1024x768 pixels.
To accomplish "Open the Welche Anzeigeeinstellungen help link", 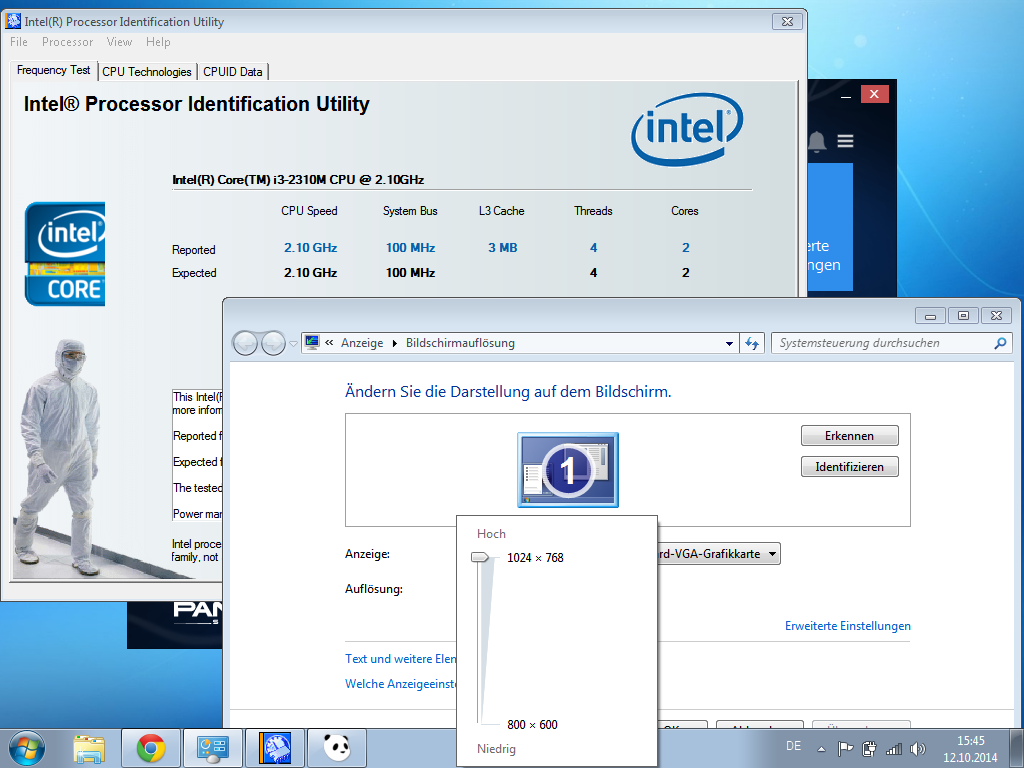I will tap(400, 684).
